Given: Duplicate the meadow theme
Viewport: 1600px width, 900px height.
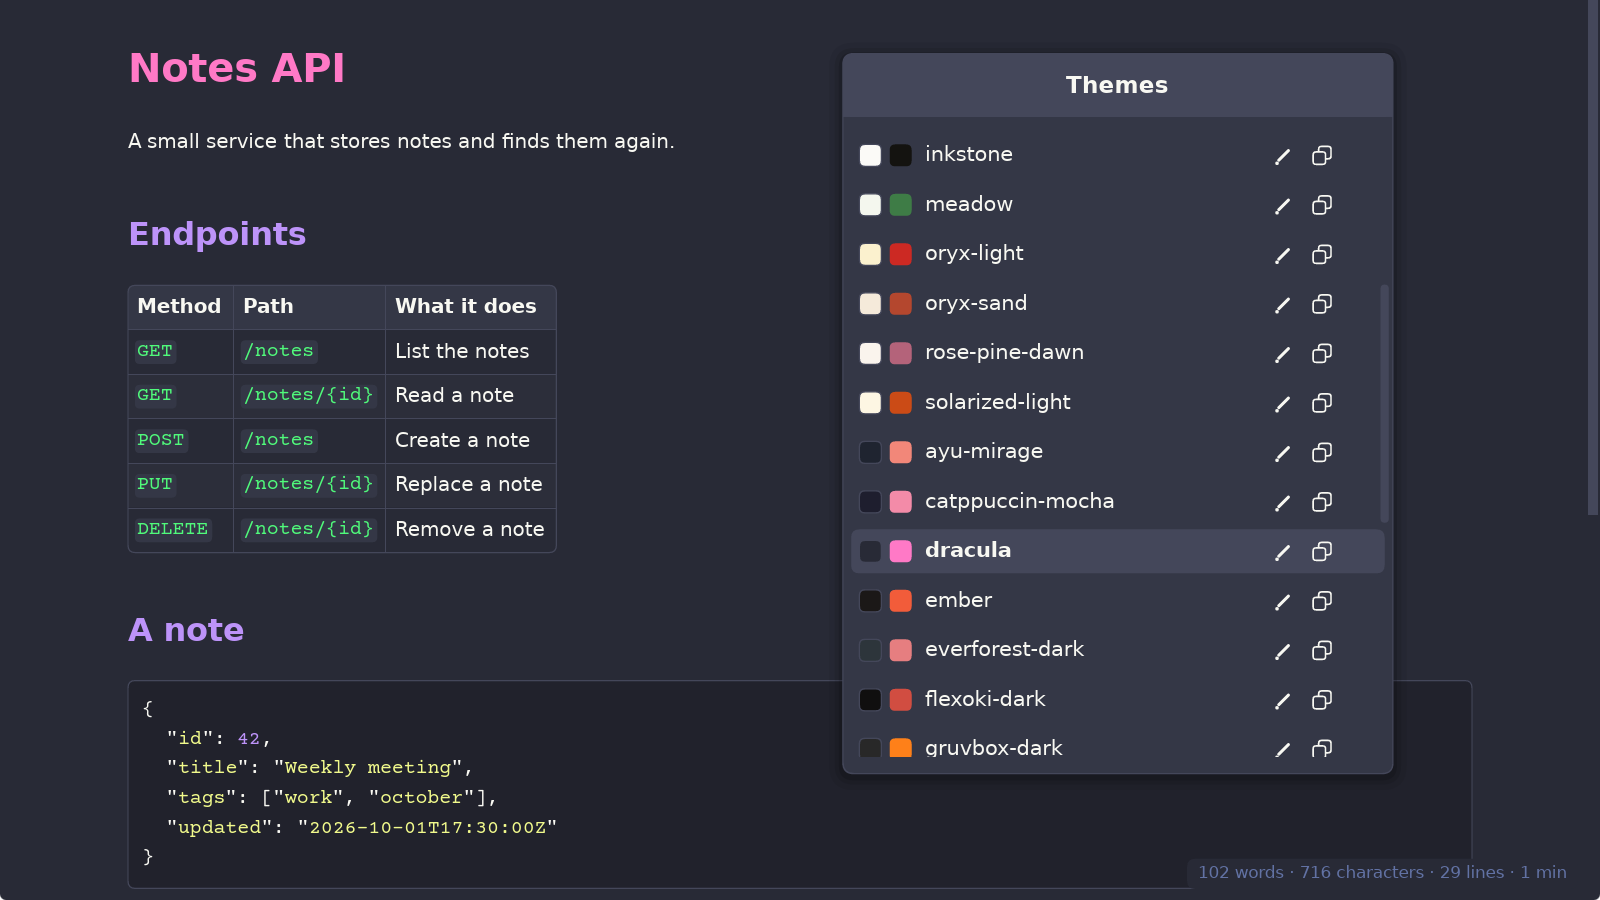Looking at the screenshot, I should pyautogui.click(x=1322, y=205).
